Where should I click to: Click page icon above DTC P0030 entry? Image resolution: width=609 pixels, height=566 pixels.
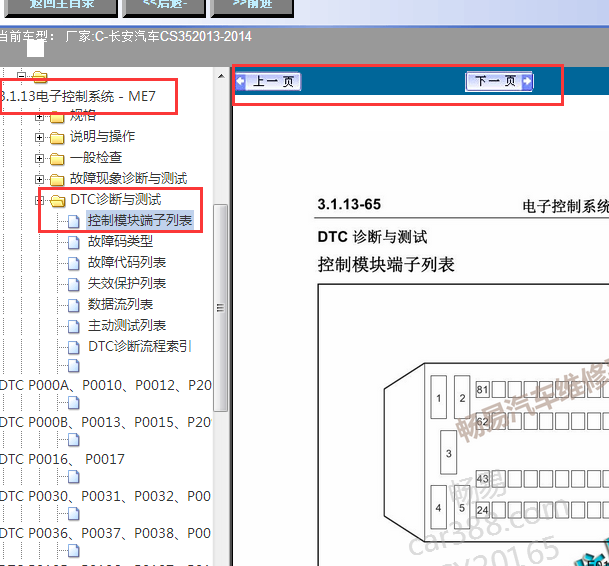[x=73, y=477]
